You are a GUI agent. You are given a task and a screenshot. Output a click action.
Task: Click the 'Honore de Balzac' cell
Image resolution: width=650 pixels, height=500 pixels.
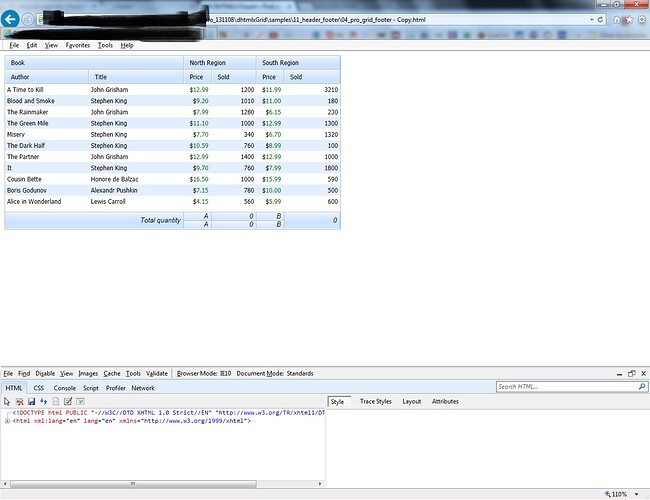(x=136, y=179)
